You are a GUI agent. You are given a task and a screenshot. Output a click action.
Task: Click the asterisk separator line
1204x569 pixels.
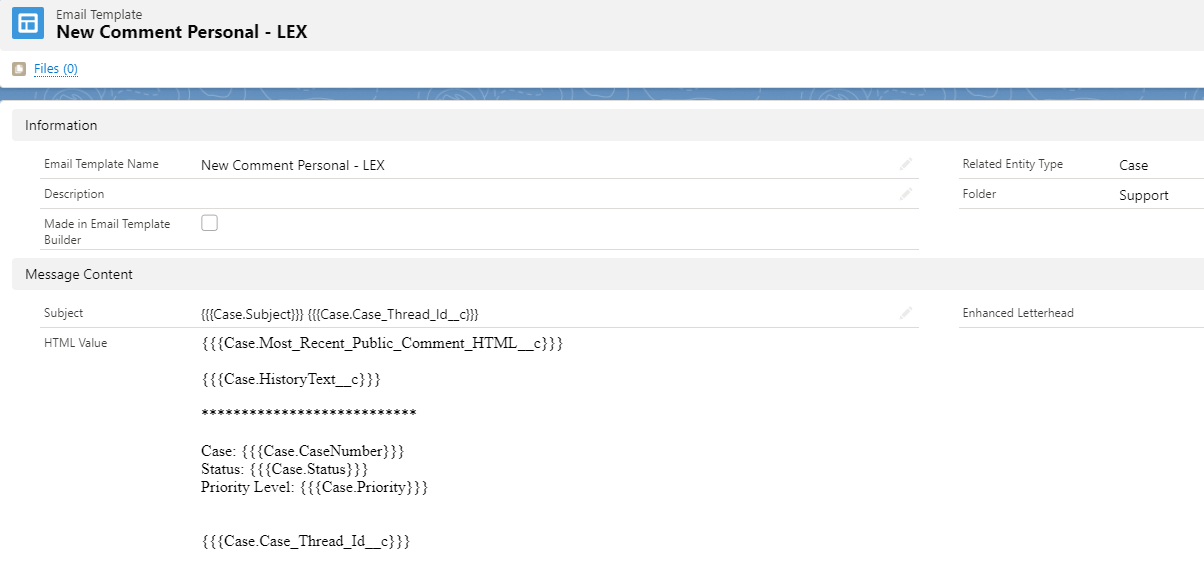click(x=309, y=414)
